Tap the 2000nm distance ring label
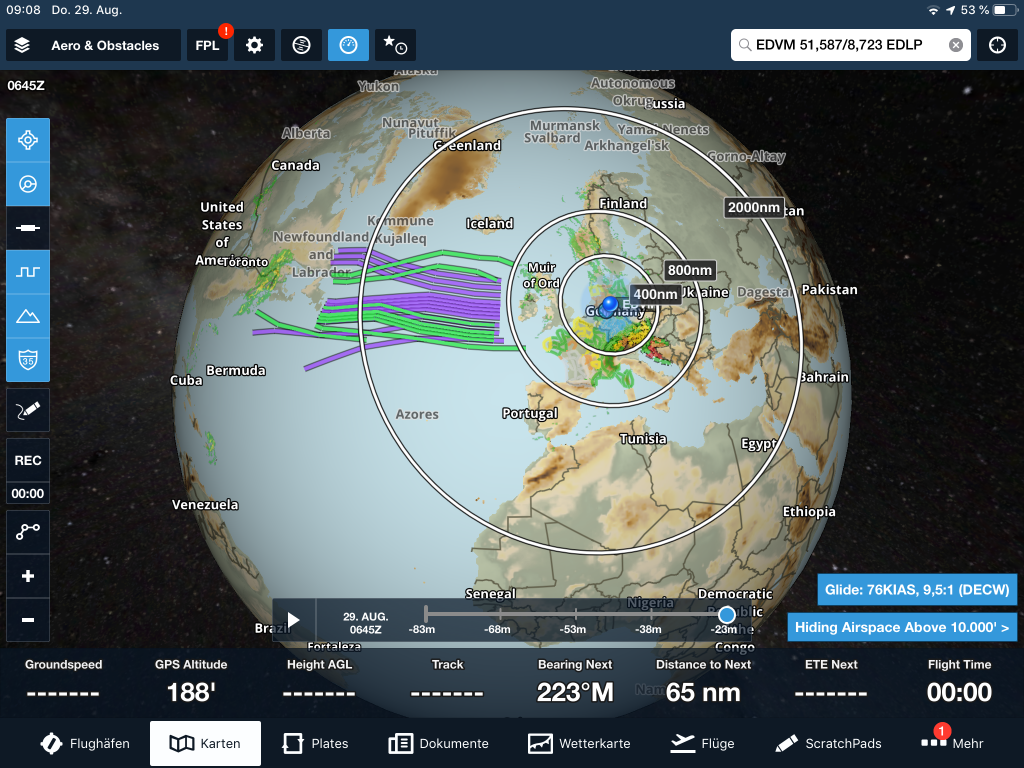 click(x=754, y=208)
